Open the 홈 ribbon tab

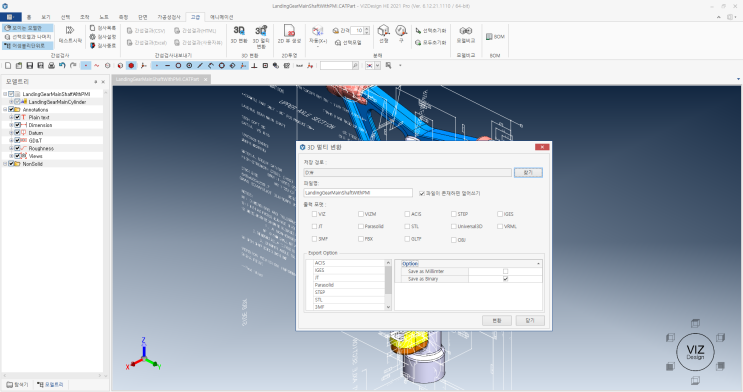[x=28, y=17]
